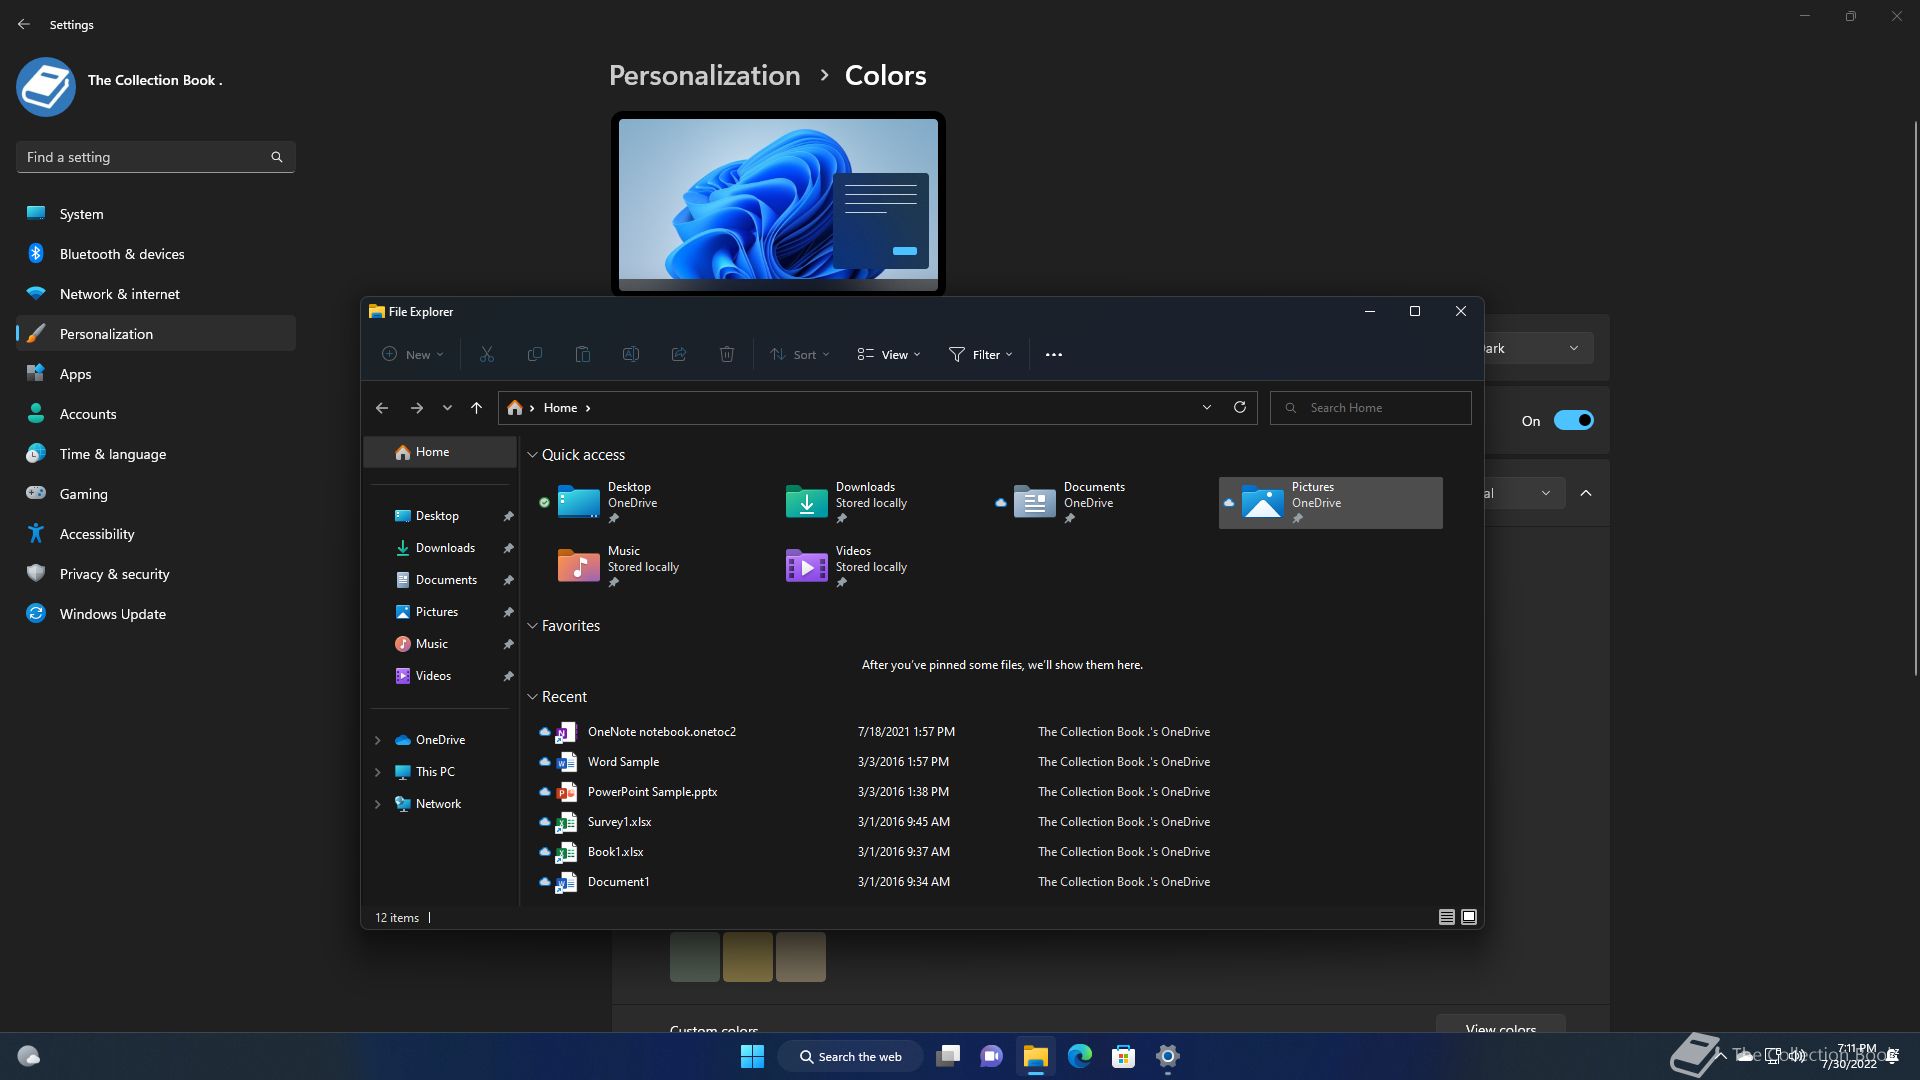
Task: Go back with File Explorer back arrow
Action: pyautogui.click(x=382, y=408)
